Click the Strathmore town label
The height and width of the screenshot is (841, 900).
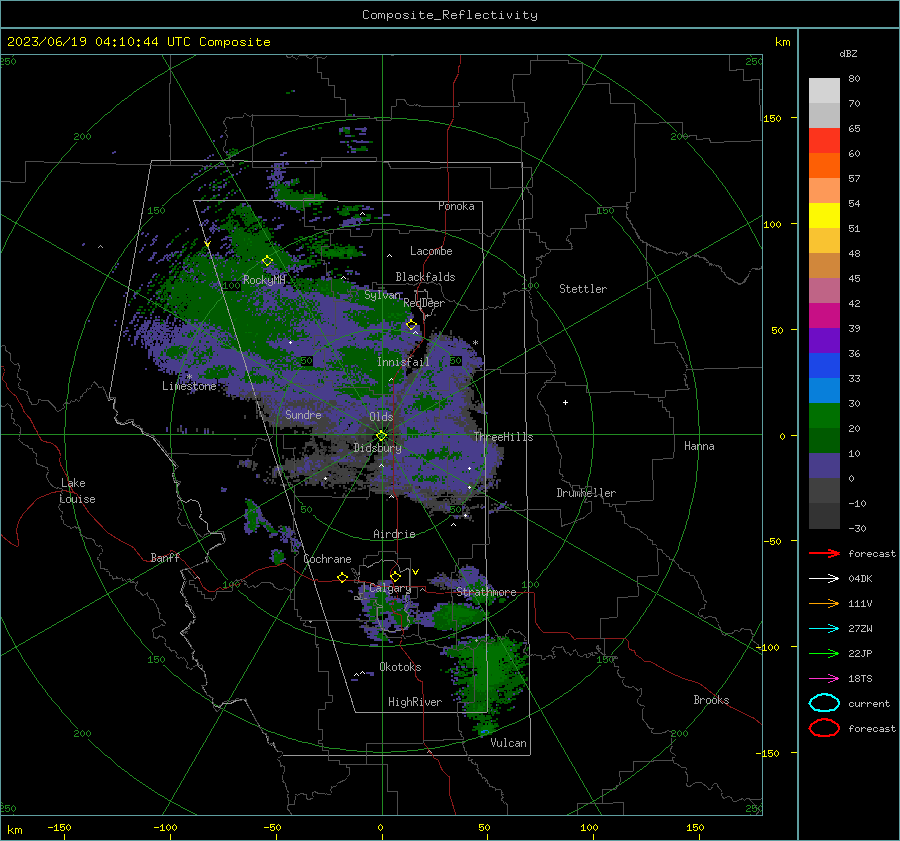pyautogui.click(x=486, y=592)
